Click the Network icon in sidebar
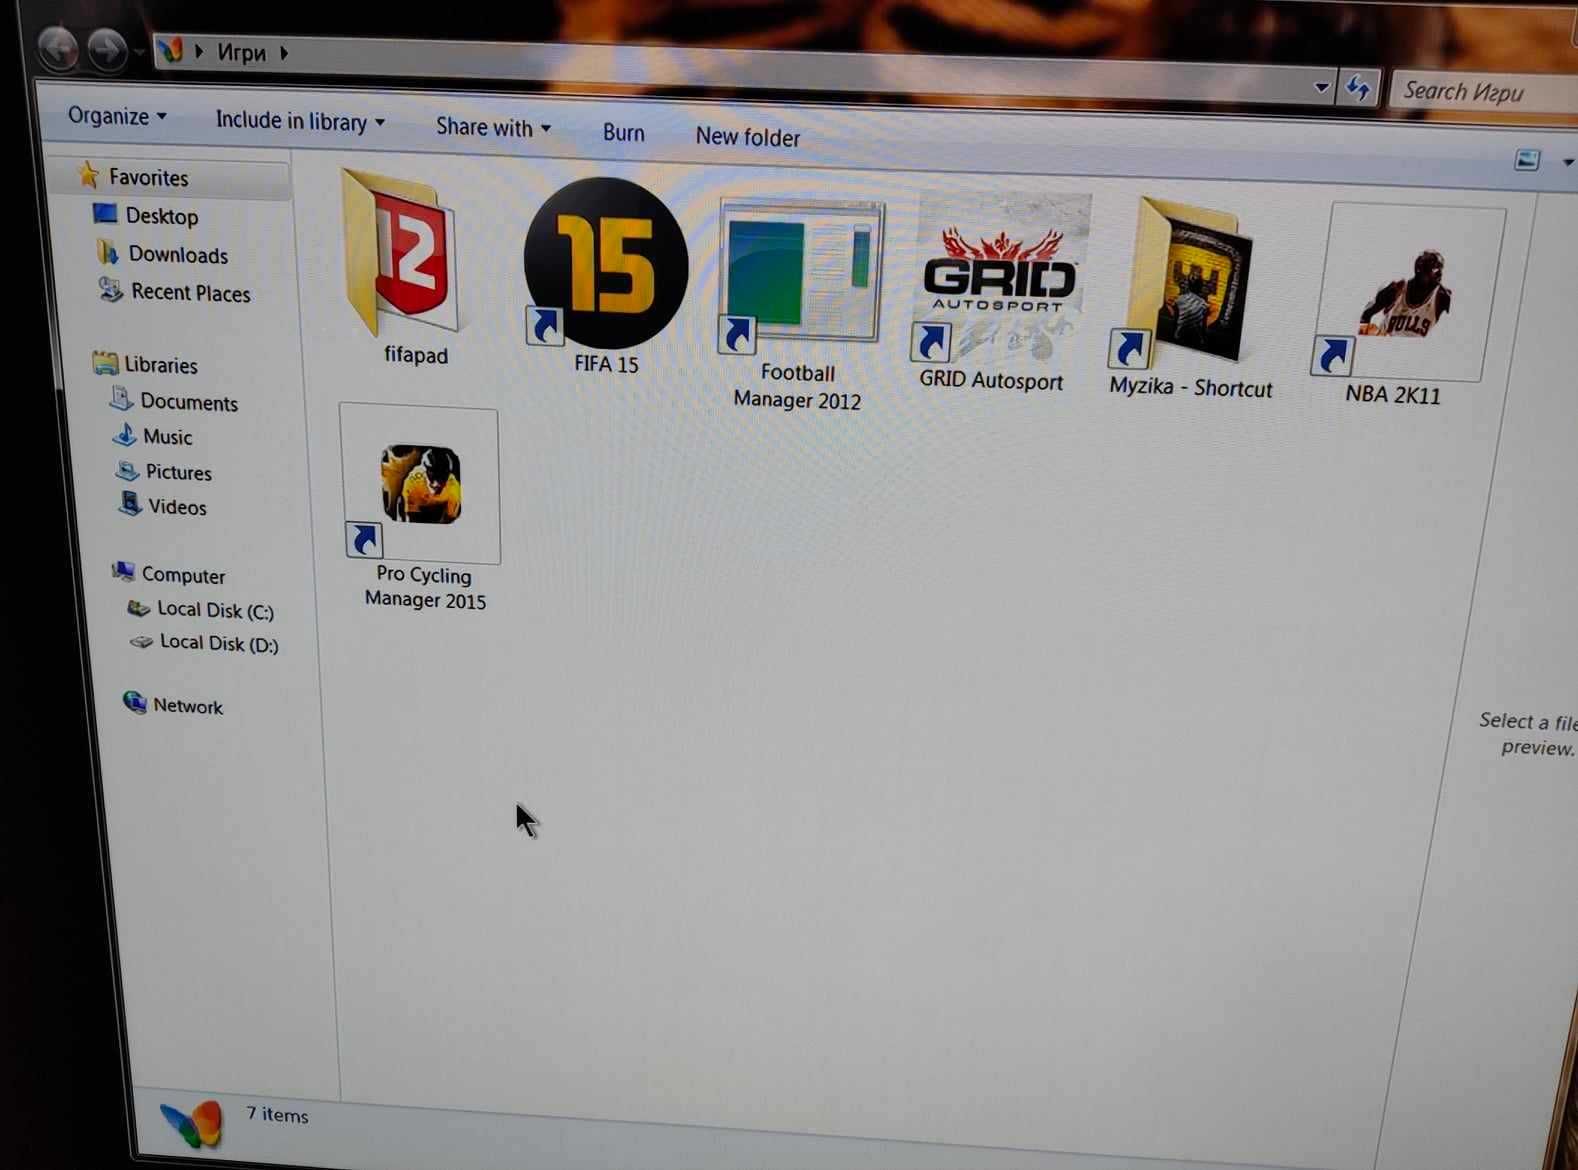The image size is (1578, 1170). point(134,702)
